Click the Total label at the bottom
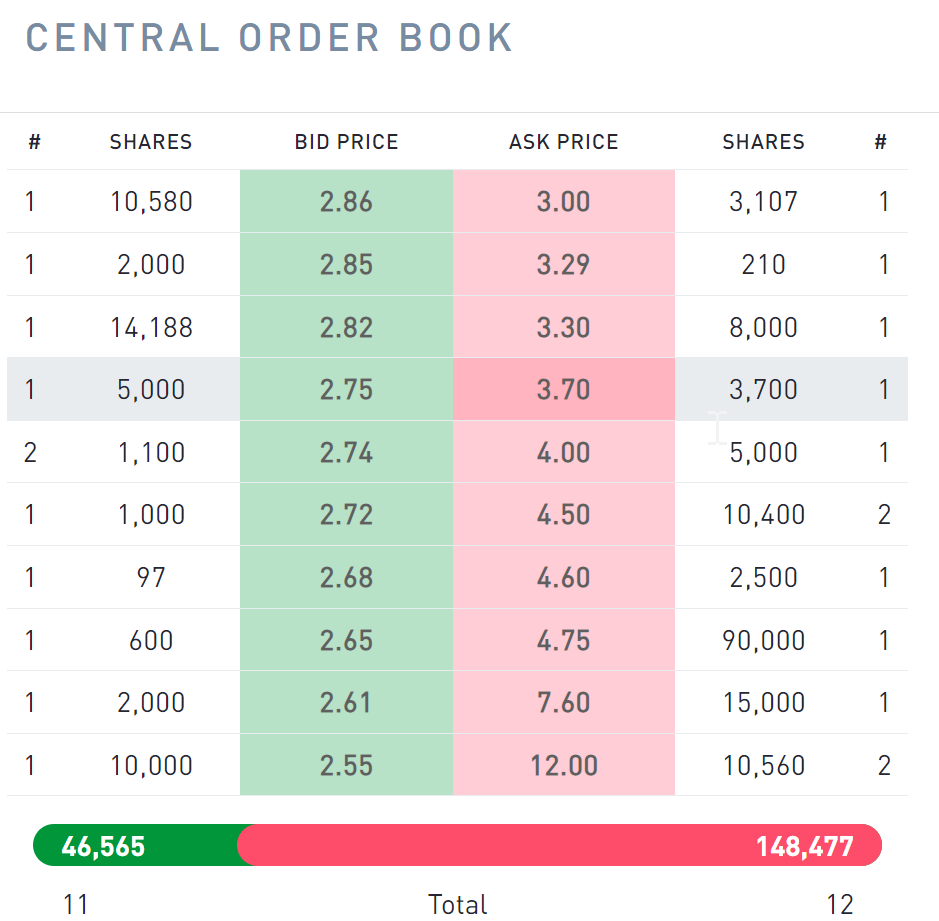The image size is (939, 921). click(x=457, y=905)
